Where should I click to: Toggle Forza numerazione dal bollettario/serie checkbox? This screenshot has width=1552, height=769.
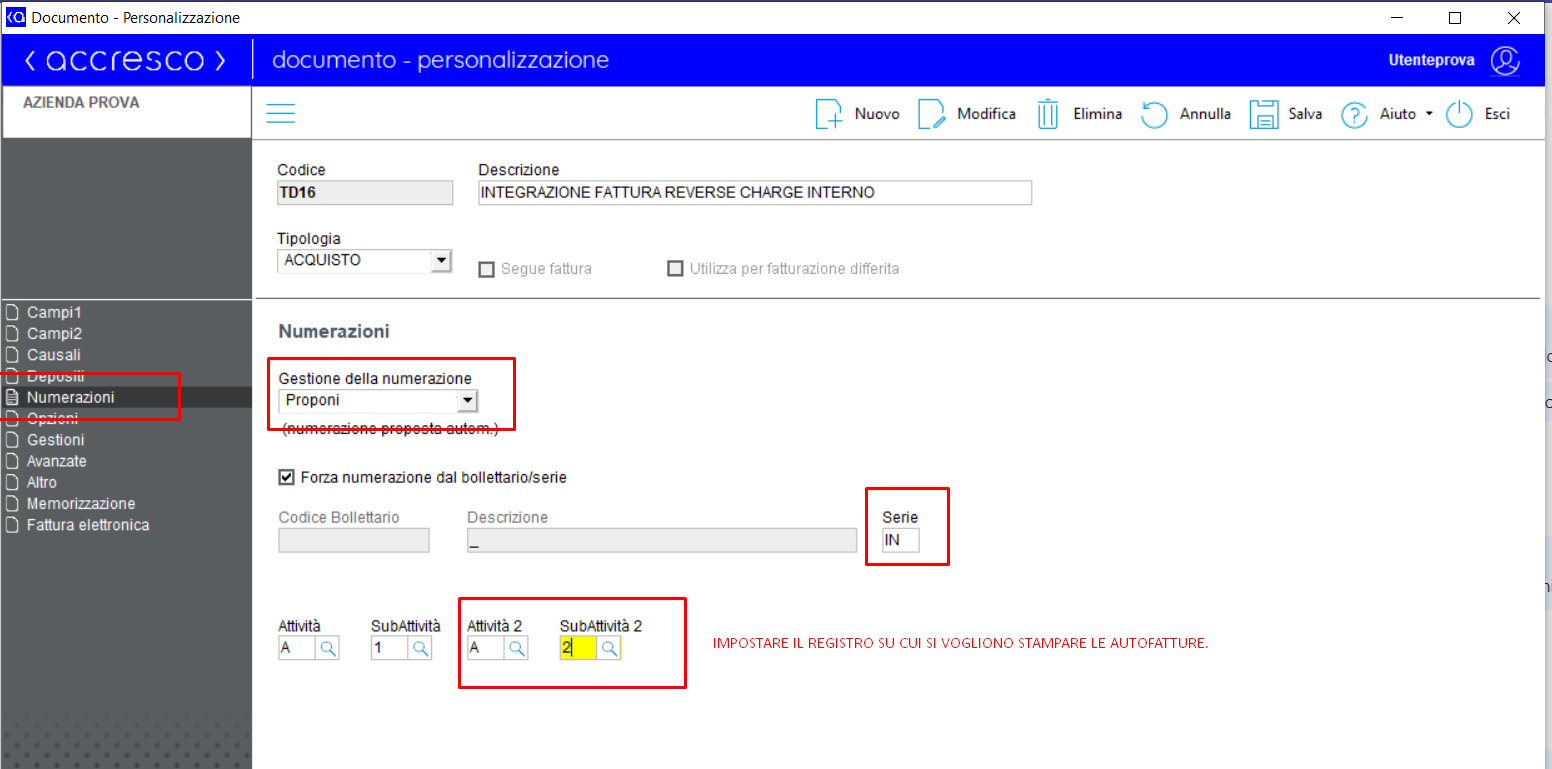click(x=287, y=478)
